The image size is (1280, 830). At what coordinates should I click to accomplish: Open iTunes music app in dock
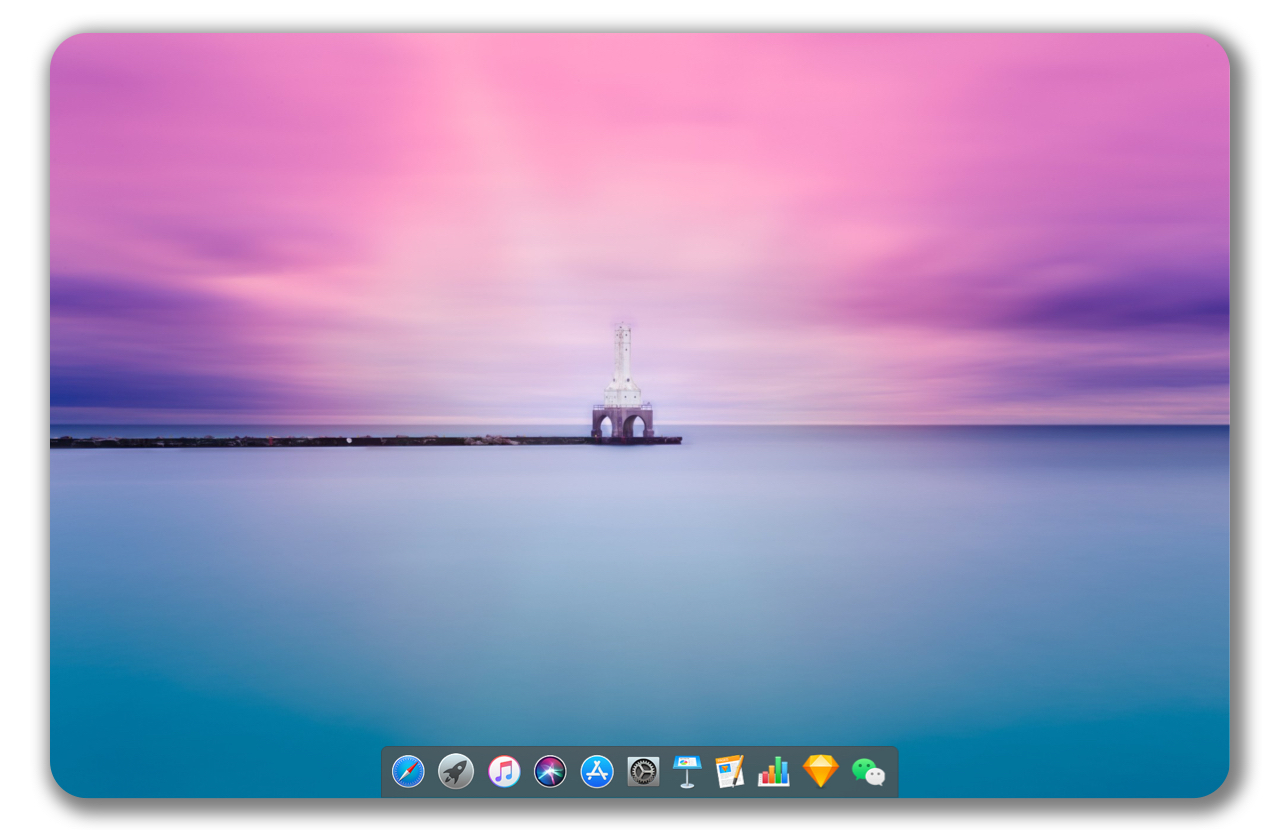(x=504, y=771)
